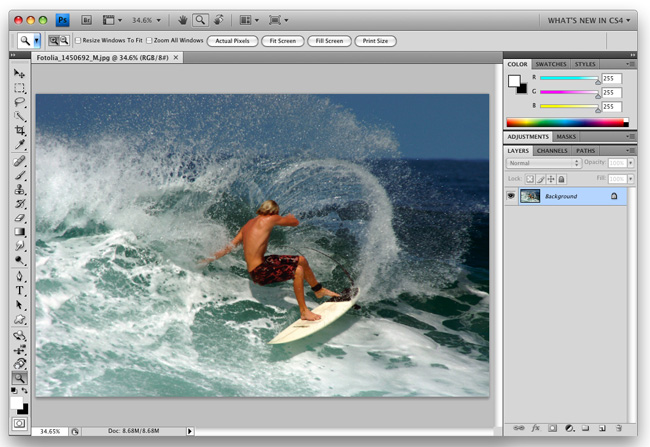The image size is (650, 447).
Task: Select the Move tool
Action: click(x=20, y=73)
